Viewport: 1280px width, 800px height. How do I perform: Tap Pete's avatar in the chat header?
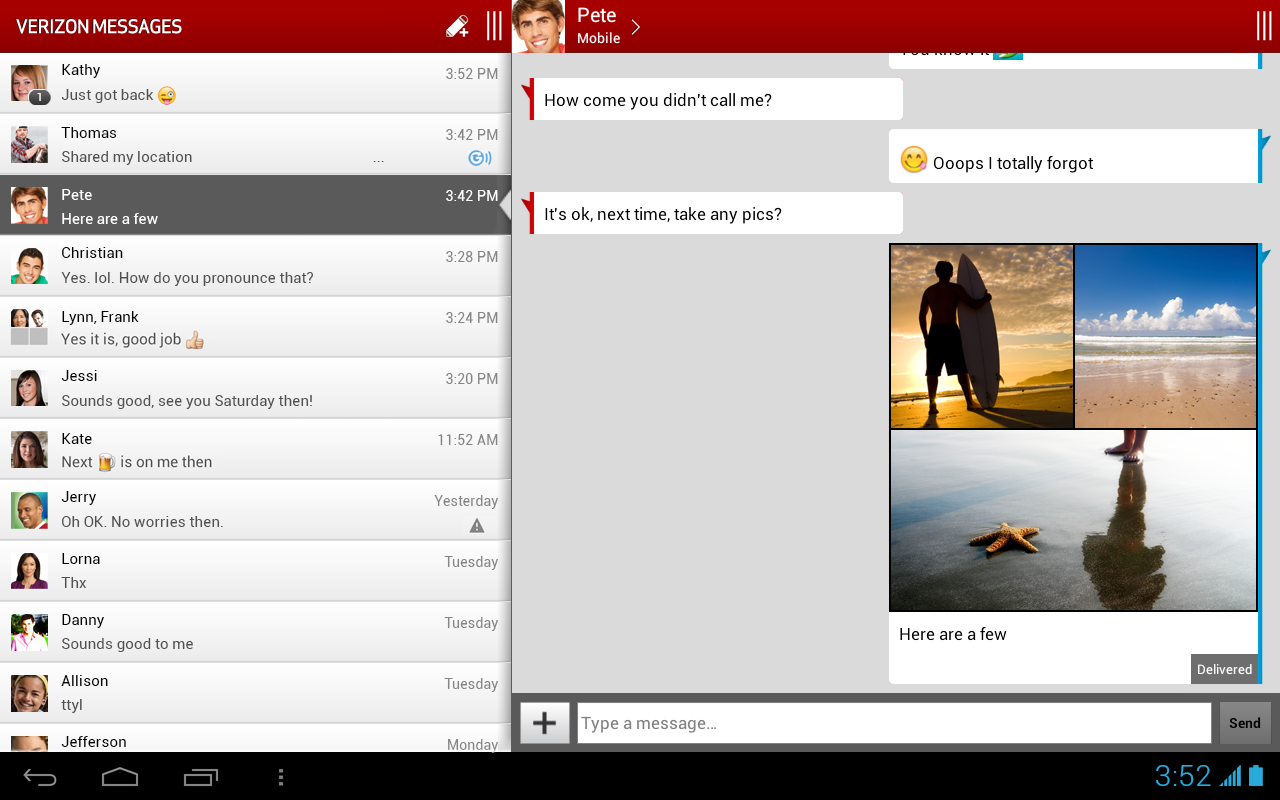pos(537,25)
